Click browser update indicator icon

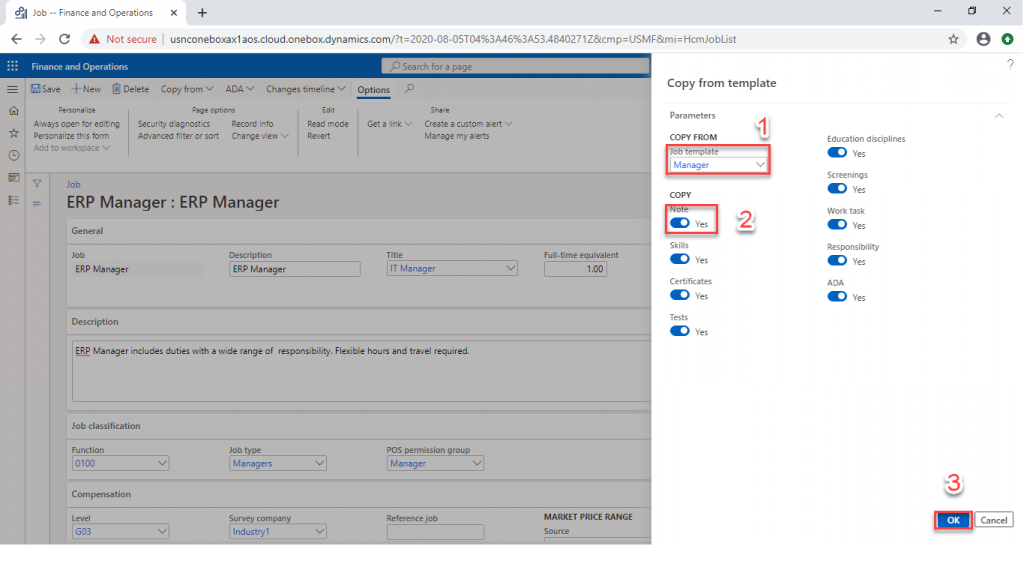(1007, 39)
